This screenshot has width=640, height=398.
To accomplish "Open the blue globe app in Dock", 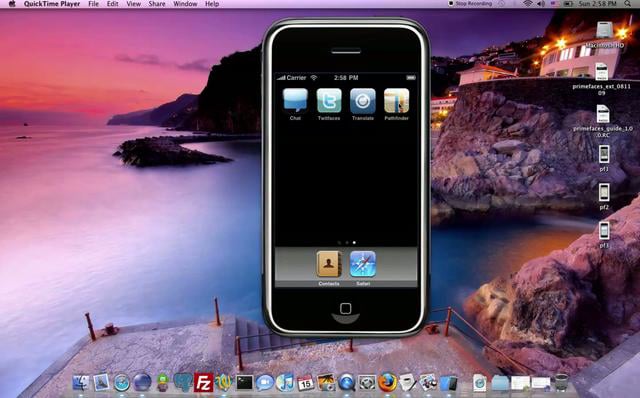I will tap(142, 383).
